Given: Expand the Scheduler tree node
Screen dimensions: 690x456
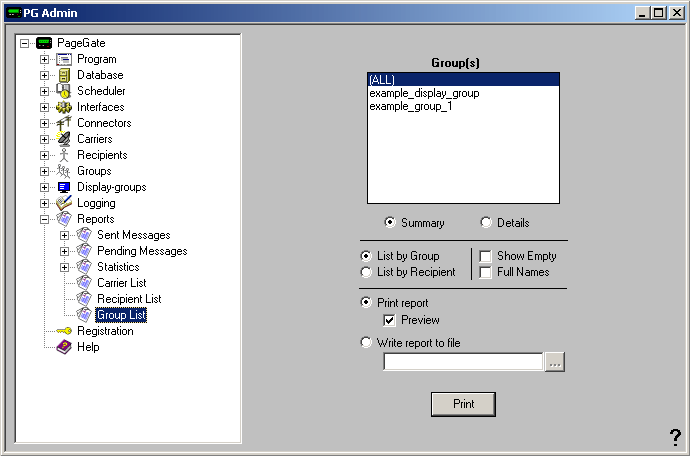Looking at the screenshot, I should click(44, 91).
